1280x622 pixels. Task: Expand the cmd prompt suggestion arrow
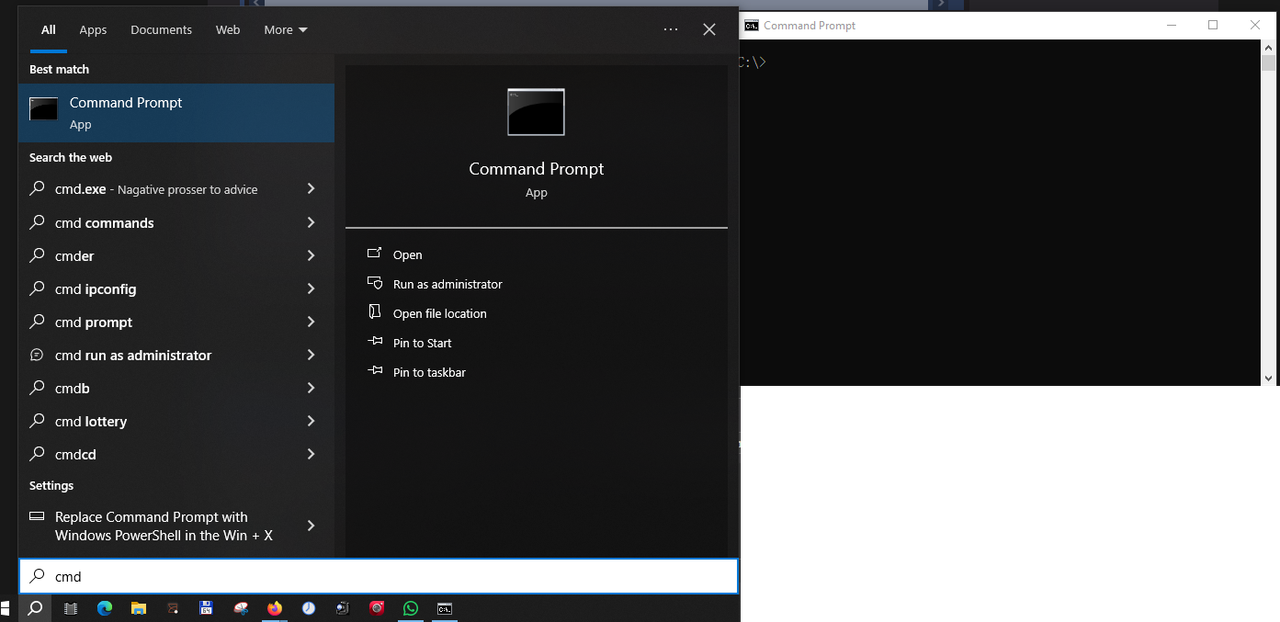click(311, 321)
